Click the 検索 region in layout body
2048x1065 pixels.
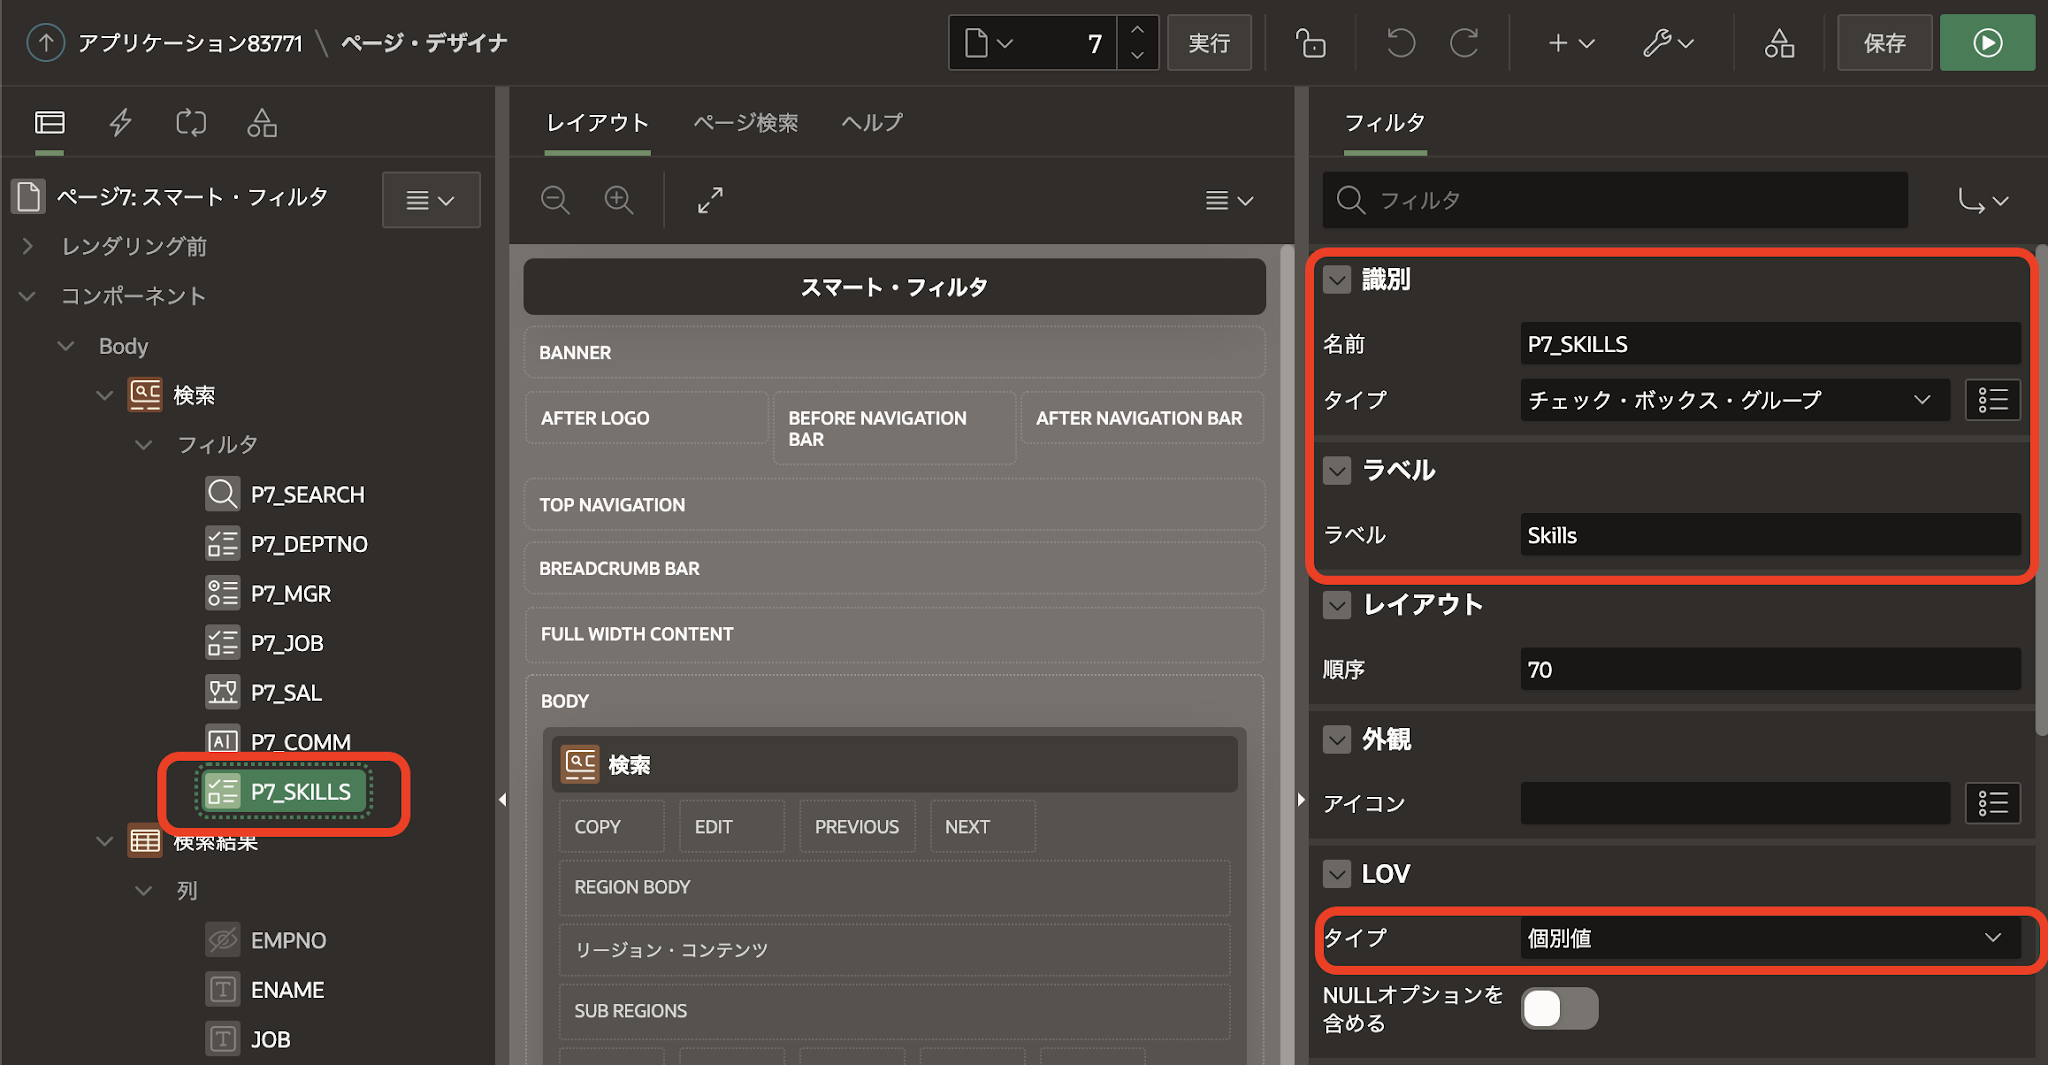pos(895,765)
